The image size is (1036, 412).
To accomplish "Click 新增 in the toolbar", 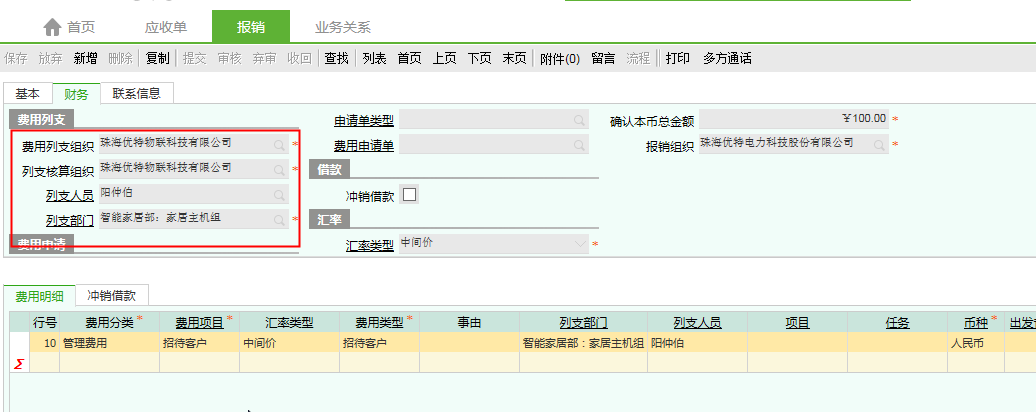I will tap(85, 58).
